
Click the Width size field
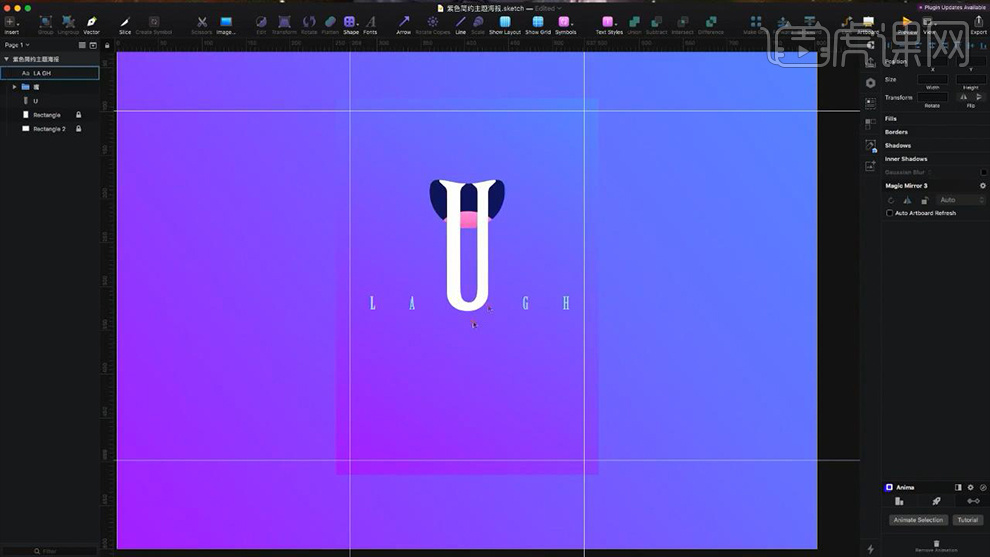coord(933,80)
